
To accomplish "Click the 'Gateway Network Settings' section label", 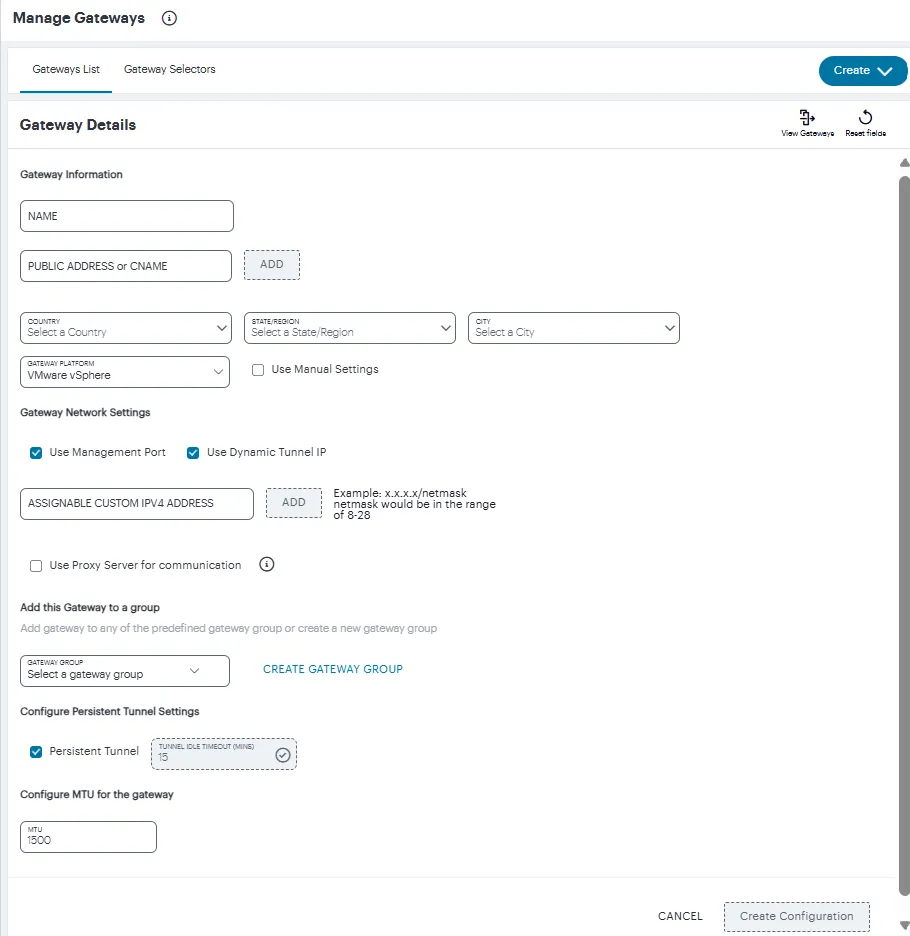I will [x=85, y=412].
